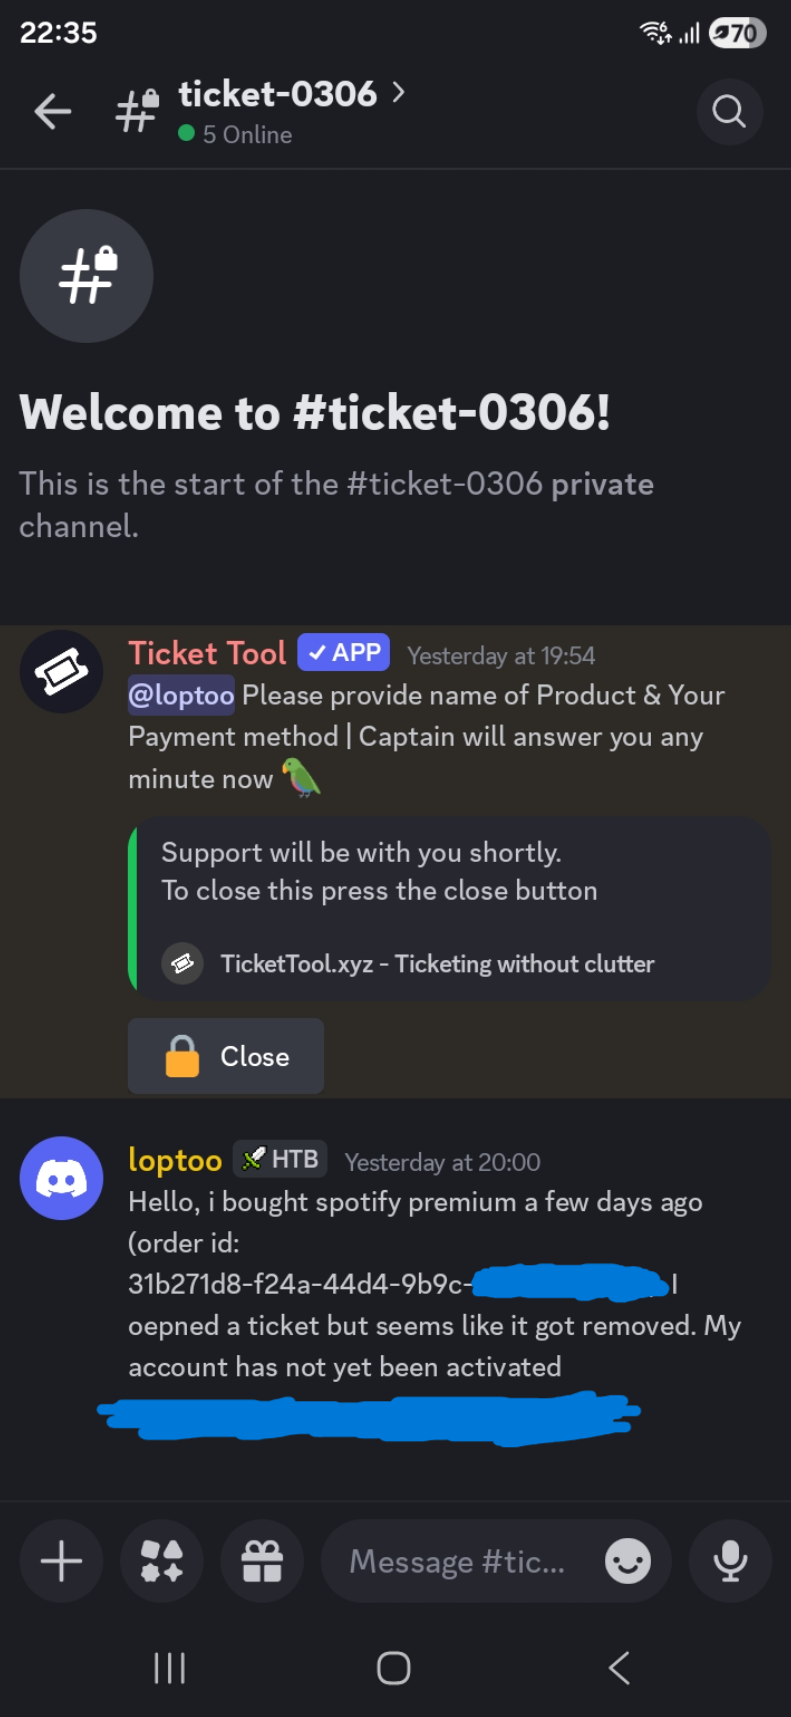This screenshot has width=791, height=1717.
Task: Open the emoji picker smiley
Action: 628,1561
